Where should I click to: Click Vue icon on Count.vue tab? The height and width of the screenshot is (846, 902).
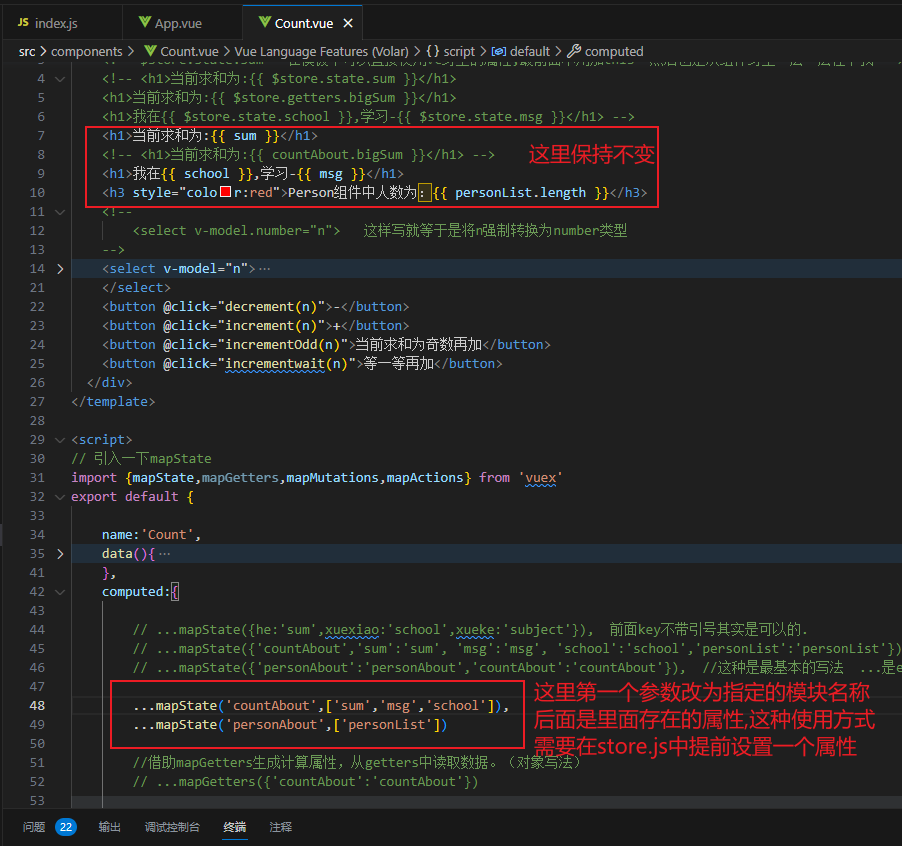(x=265, y=22)
